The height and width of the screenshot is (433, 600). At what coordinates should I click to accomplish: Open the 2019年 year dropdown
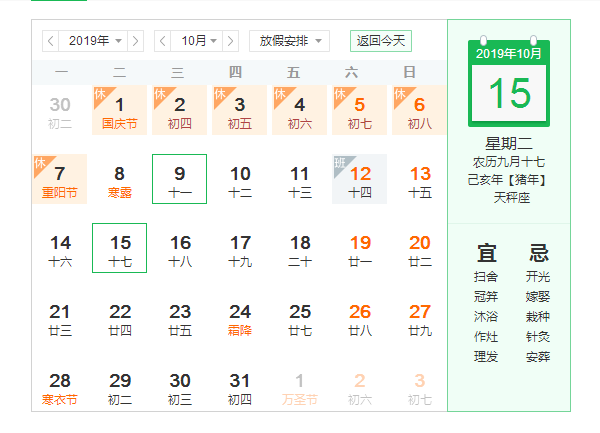pyautogui.click(x=93, y=41)
